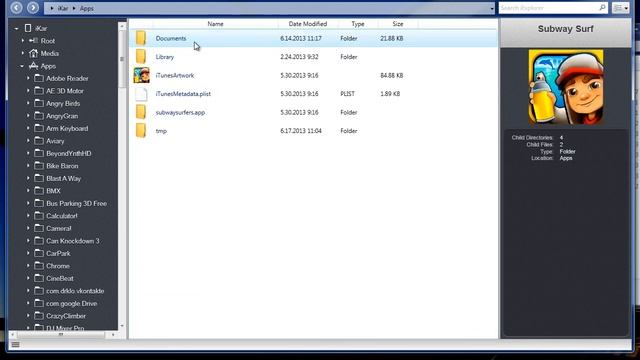
Task: Sort by the Size column header
Action: [x=398, y=24]
